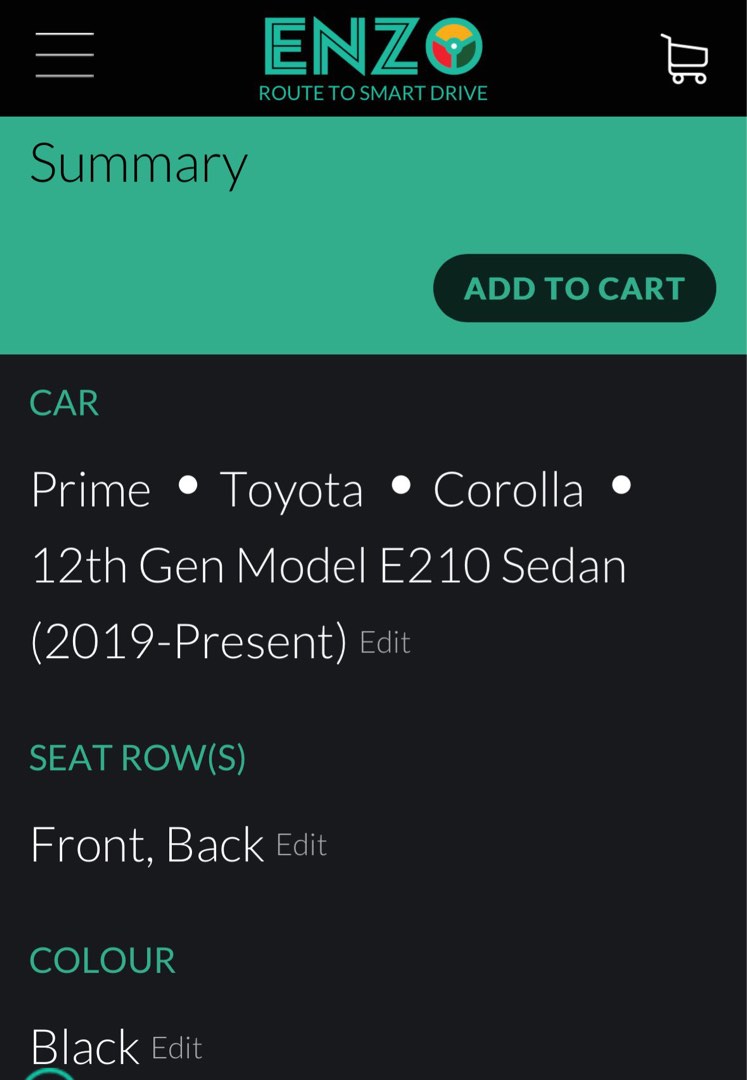
Task: Open the shopping cart
Action: pos(685,59)
